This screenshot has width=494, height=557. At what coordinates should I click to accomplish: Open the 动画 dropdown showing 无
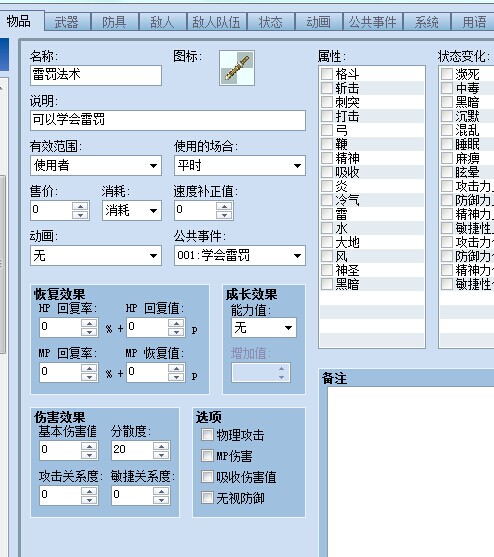(x=96, y=255)
